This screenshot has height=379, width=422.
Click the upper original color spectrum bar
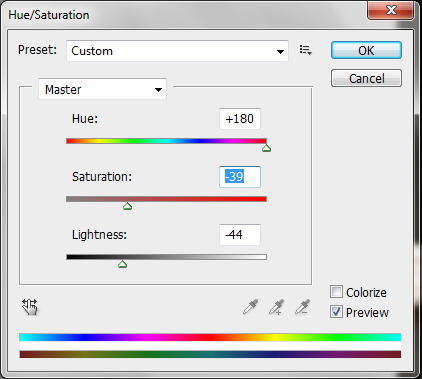tap(210, 337)
